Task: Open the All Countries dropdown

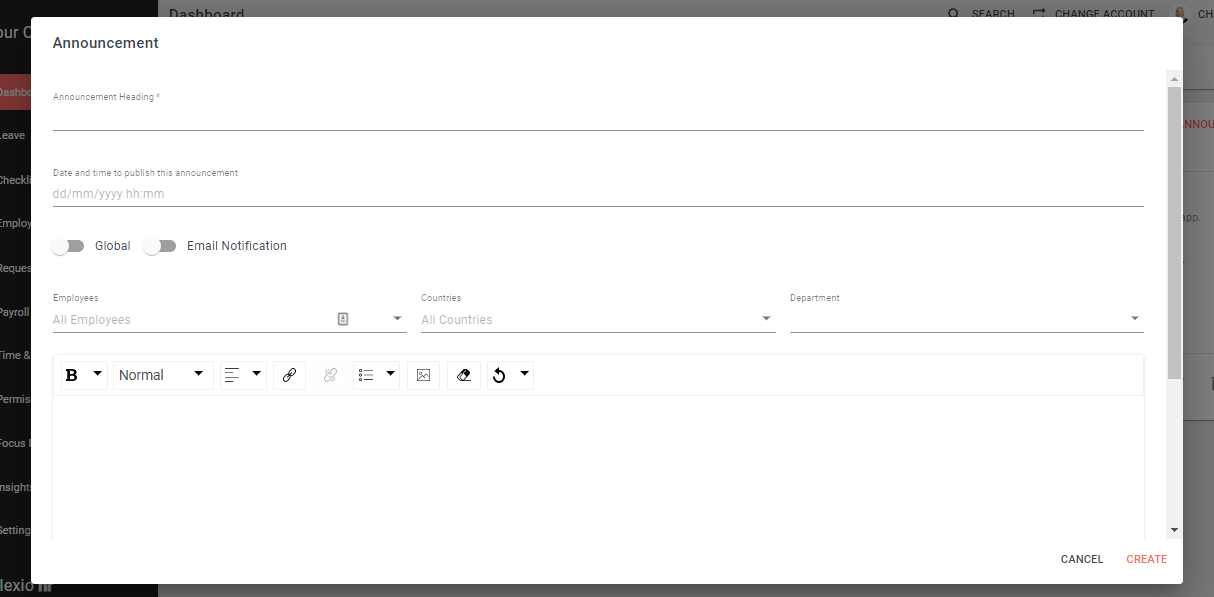Action: [598, 319]
